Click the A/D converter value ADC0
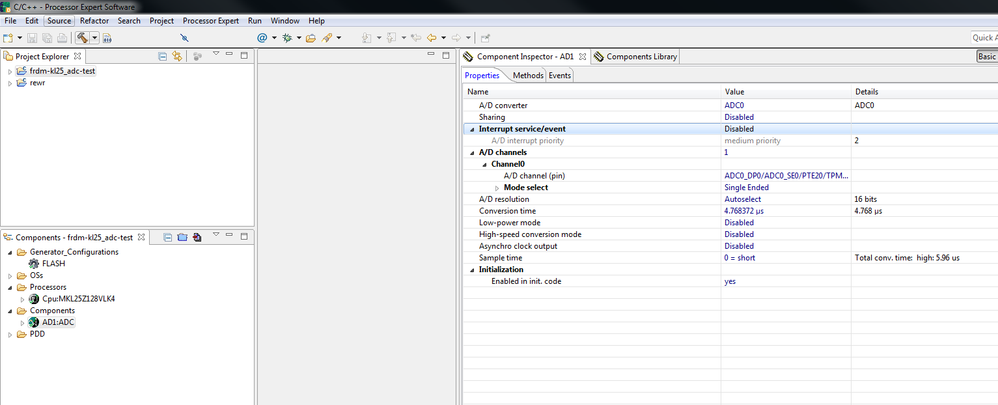The image size is (998, 405). [736, 106]
